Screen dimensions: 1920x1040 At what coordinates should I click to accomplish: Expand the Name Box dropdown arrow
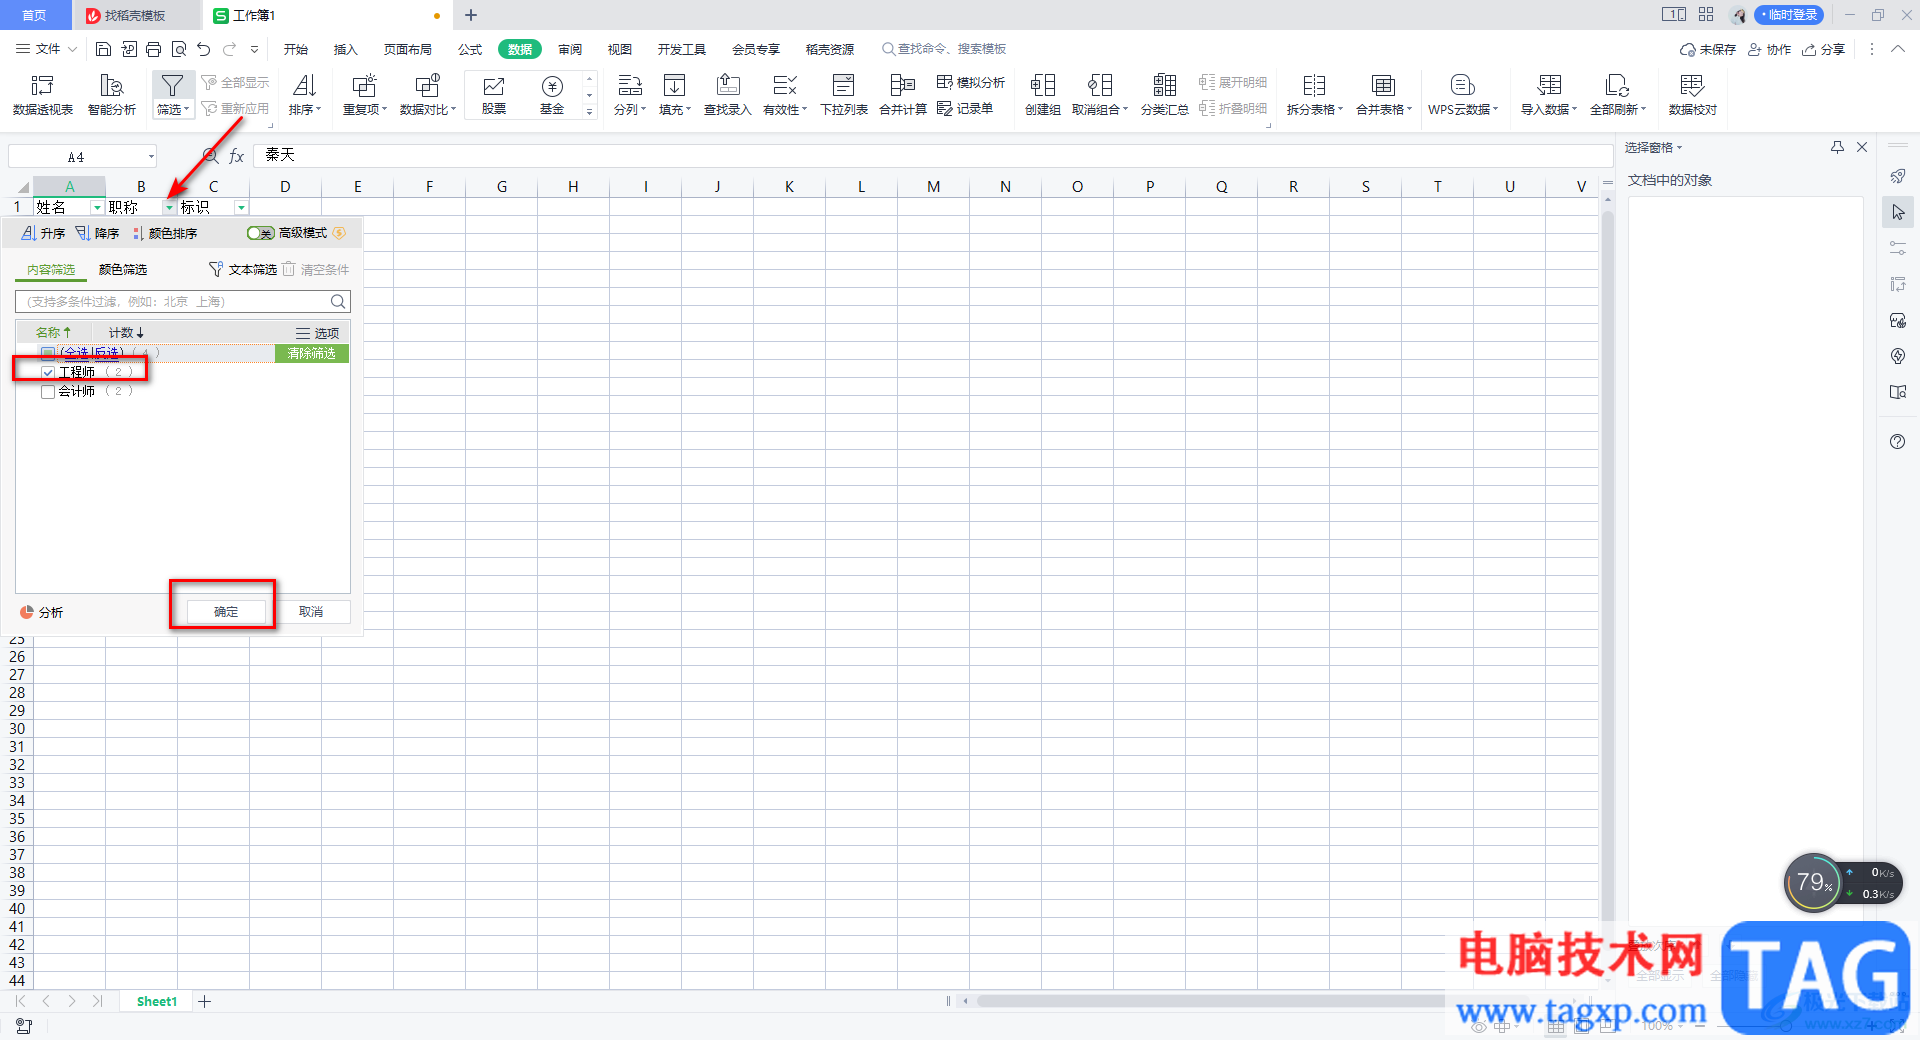pyautogui.click(x=151, y=156)
